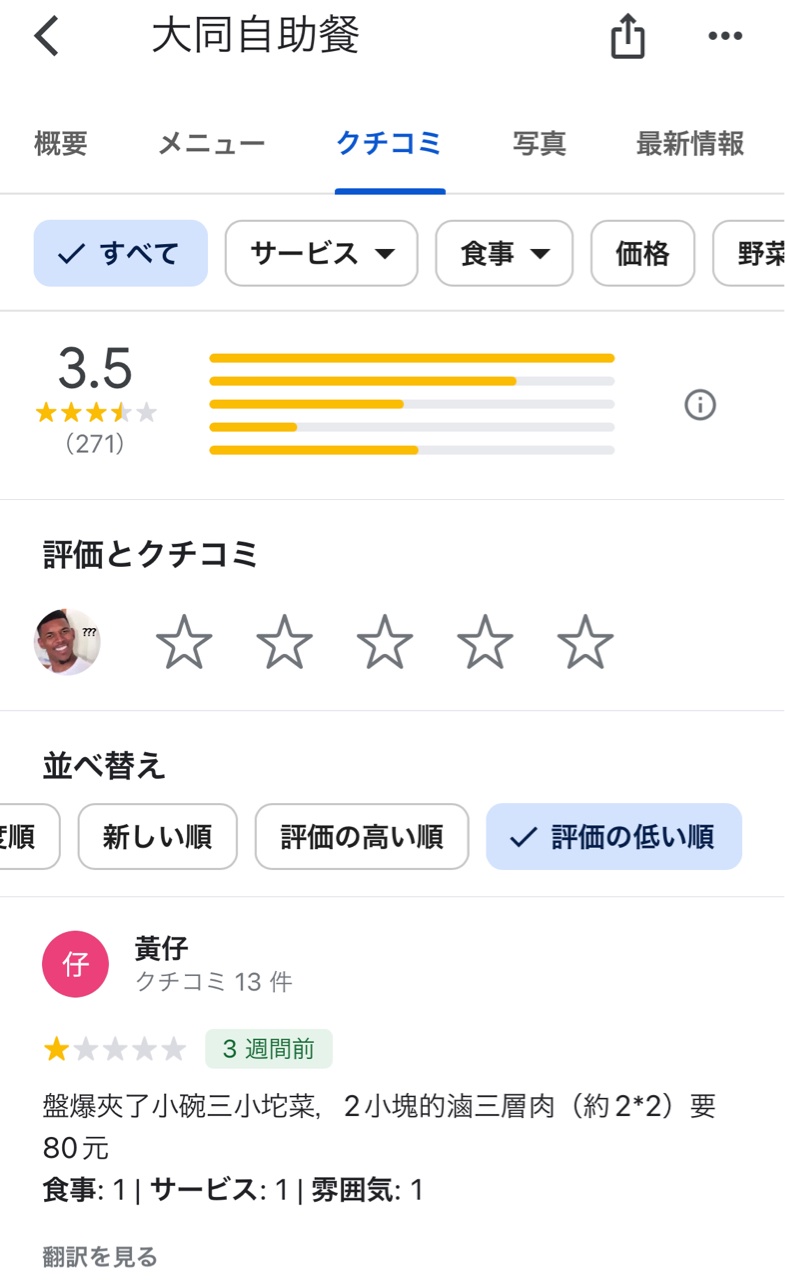785x1280 pixels.
Task: Tap the 価格 filter chip
Action: coord(642,254)
